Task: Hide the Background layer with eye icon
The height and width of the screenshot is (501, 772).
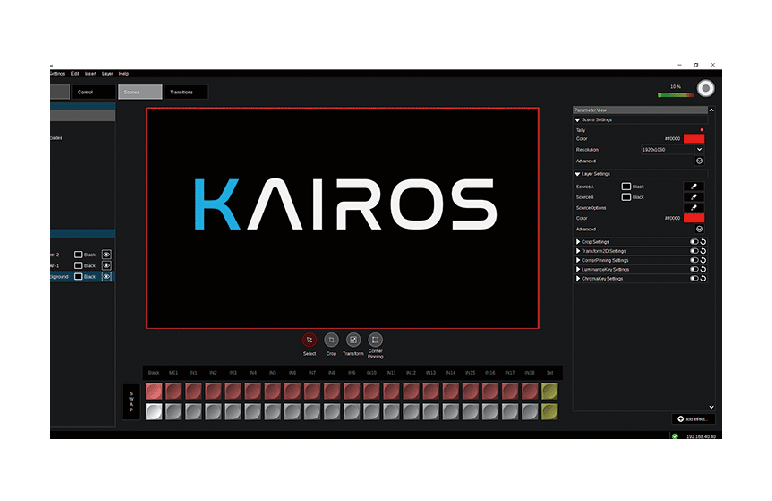Action: (106, 277)
